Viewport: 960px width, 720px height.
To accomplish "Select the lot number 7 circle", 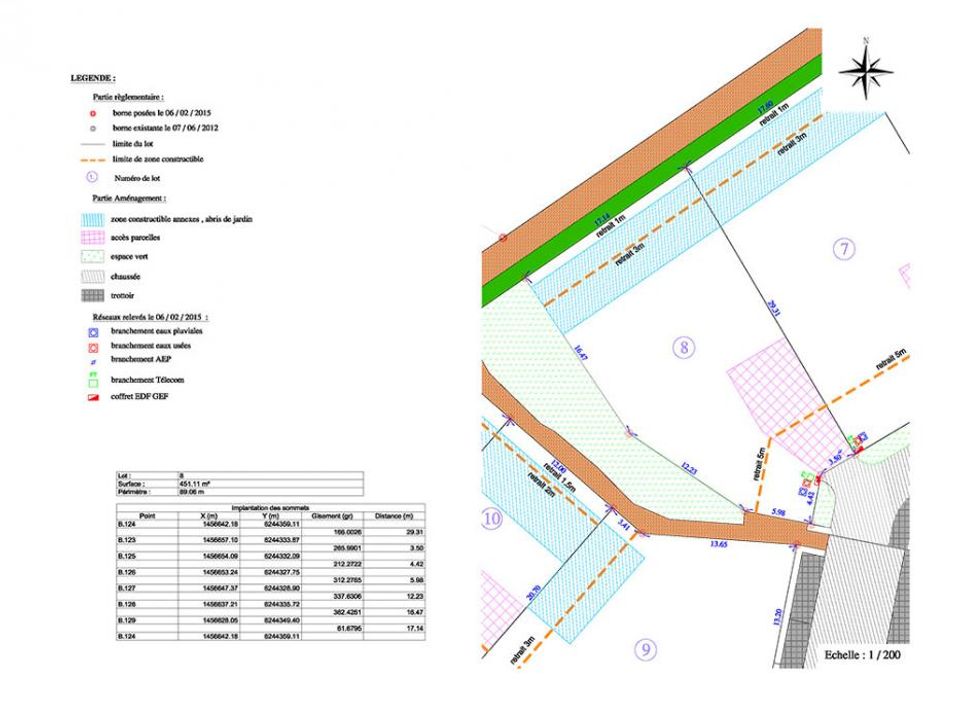I will (x=844, y=249).
